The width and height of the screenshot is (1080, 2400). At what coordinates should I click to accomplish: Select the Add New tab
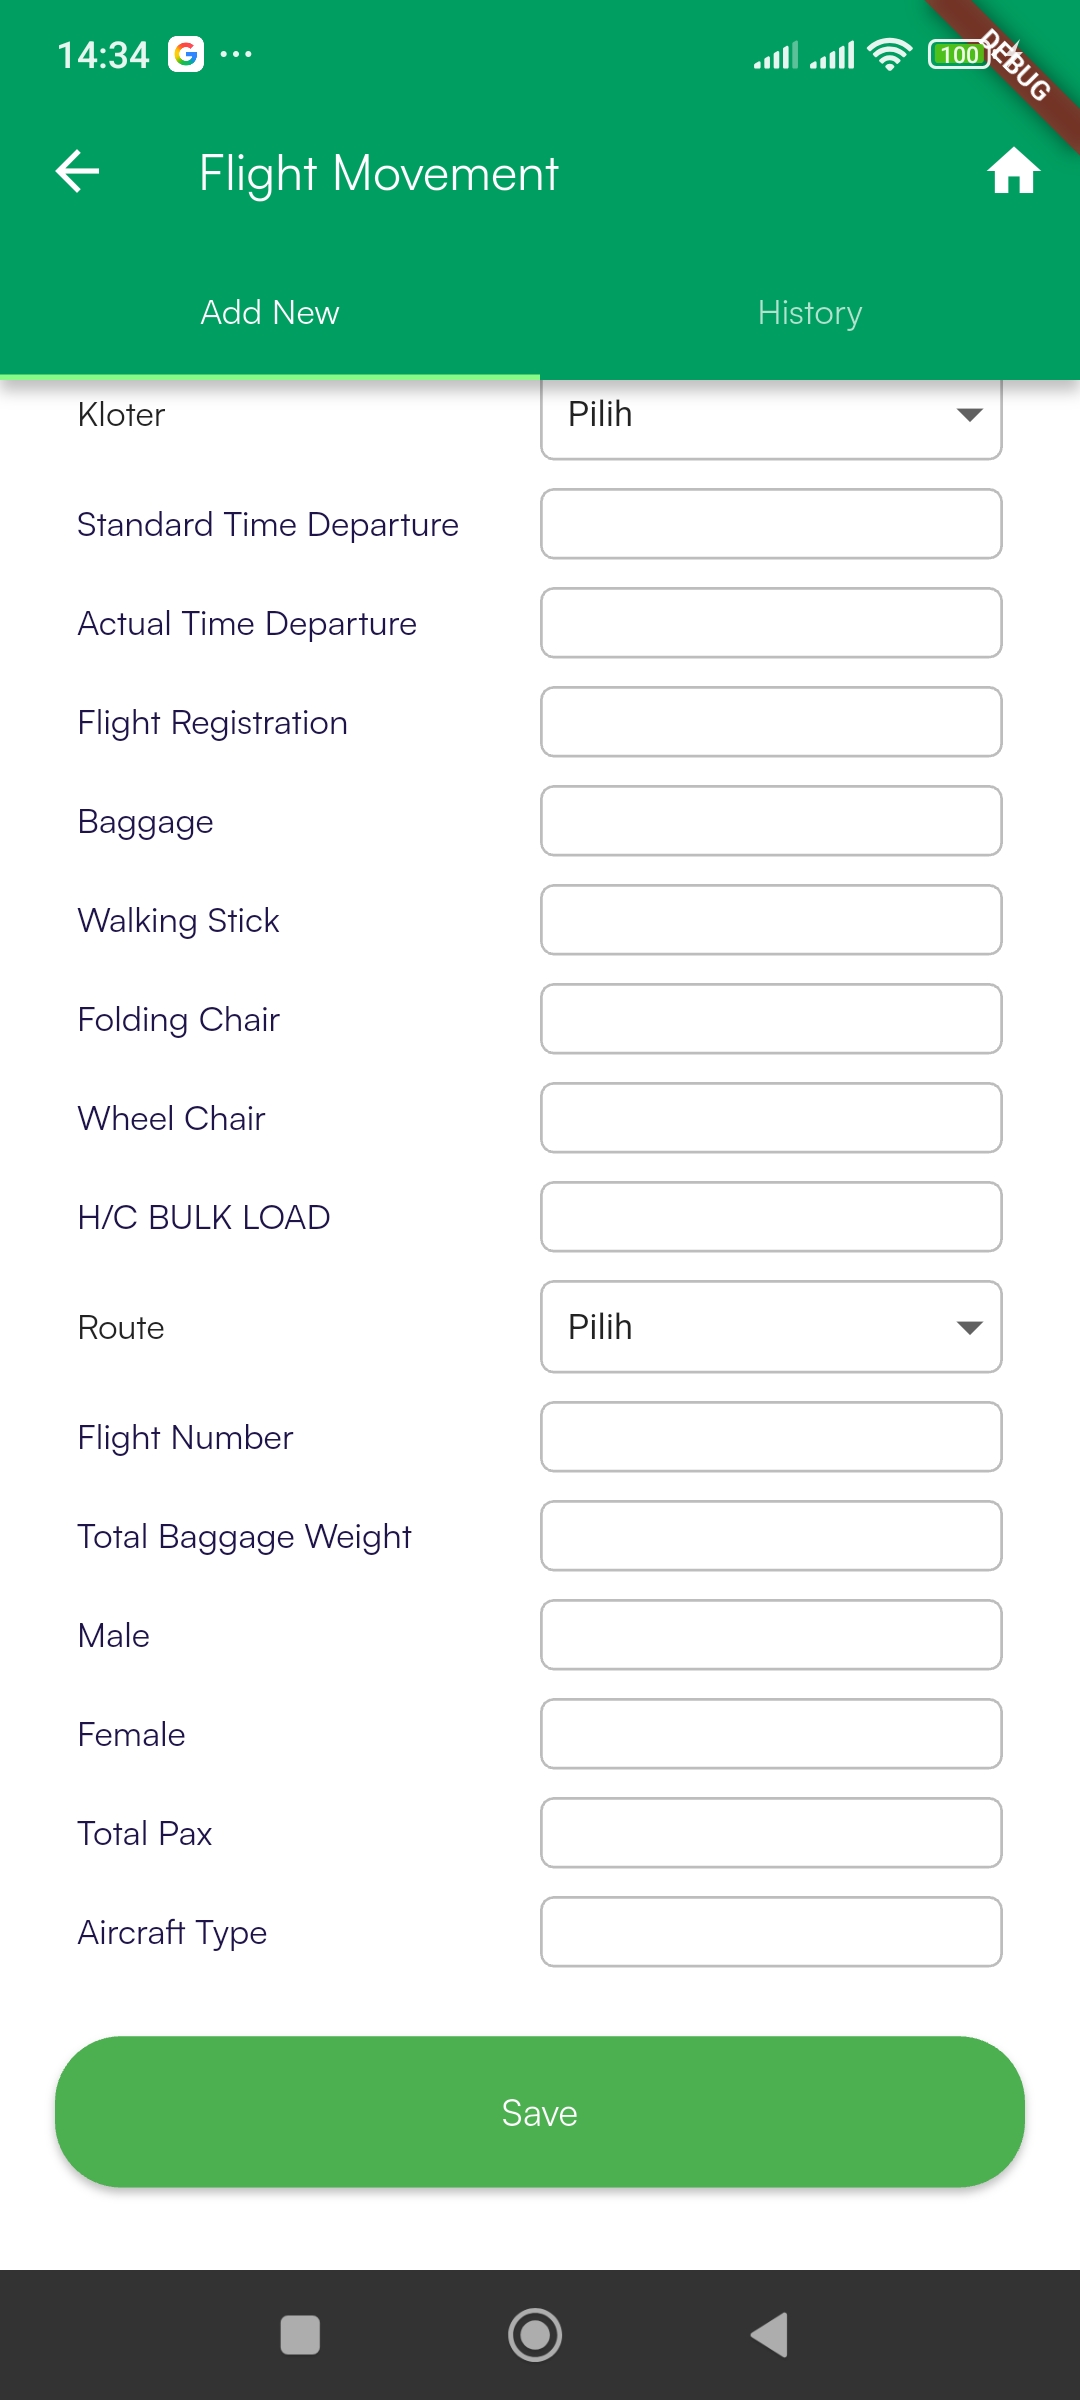tap(270, 313)
